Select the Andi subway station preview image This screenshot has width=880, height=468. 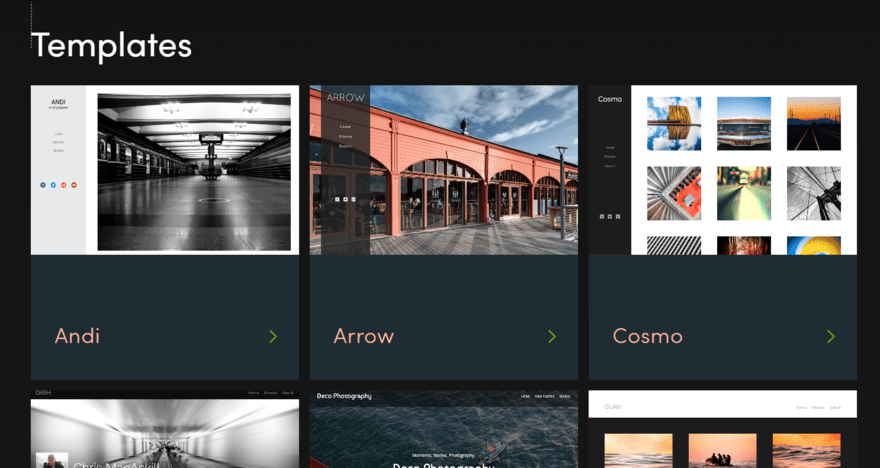click(193, 172)
